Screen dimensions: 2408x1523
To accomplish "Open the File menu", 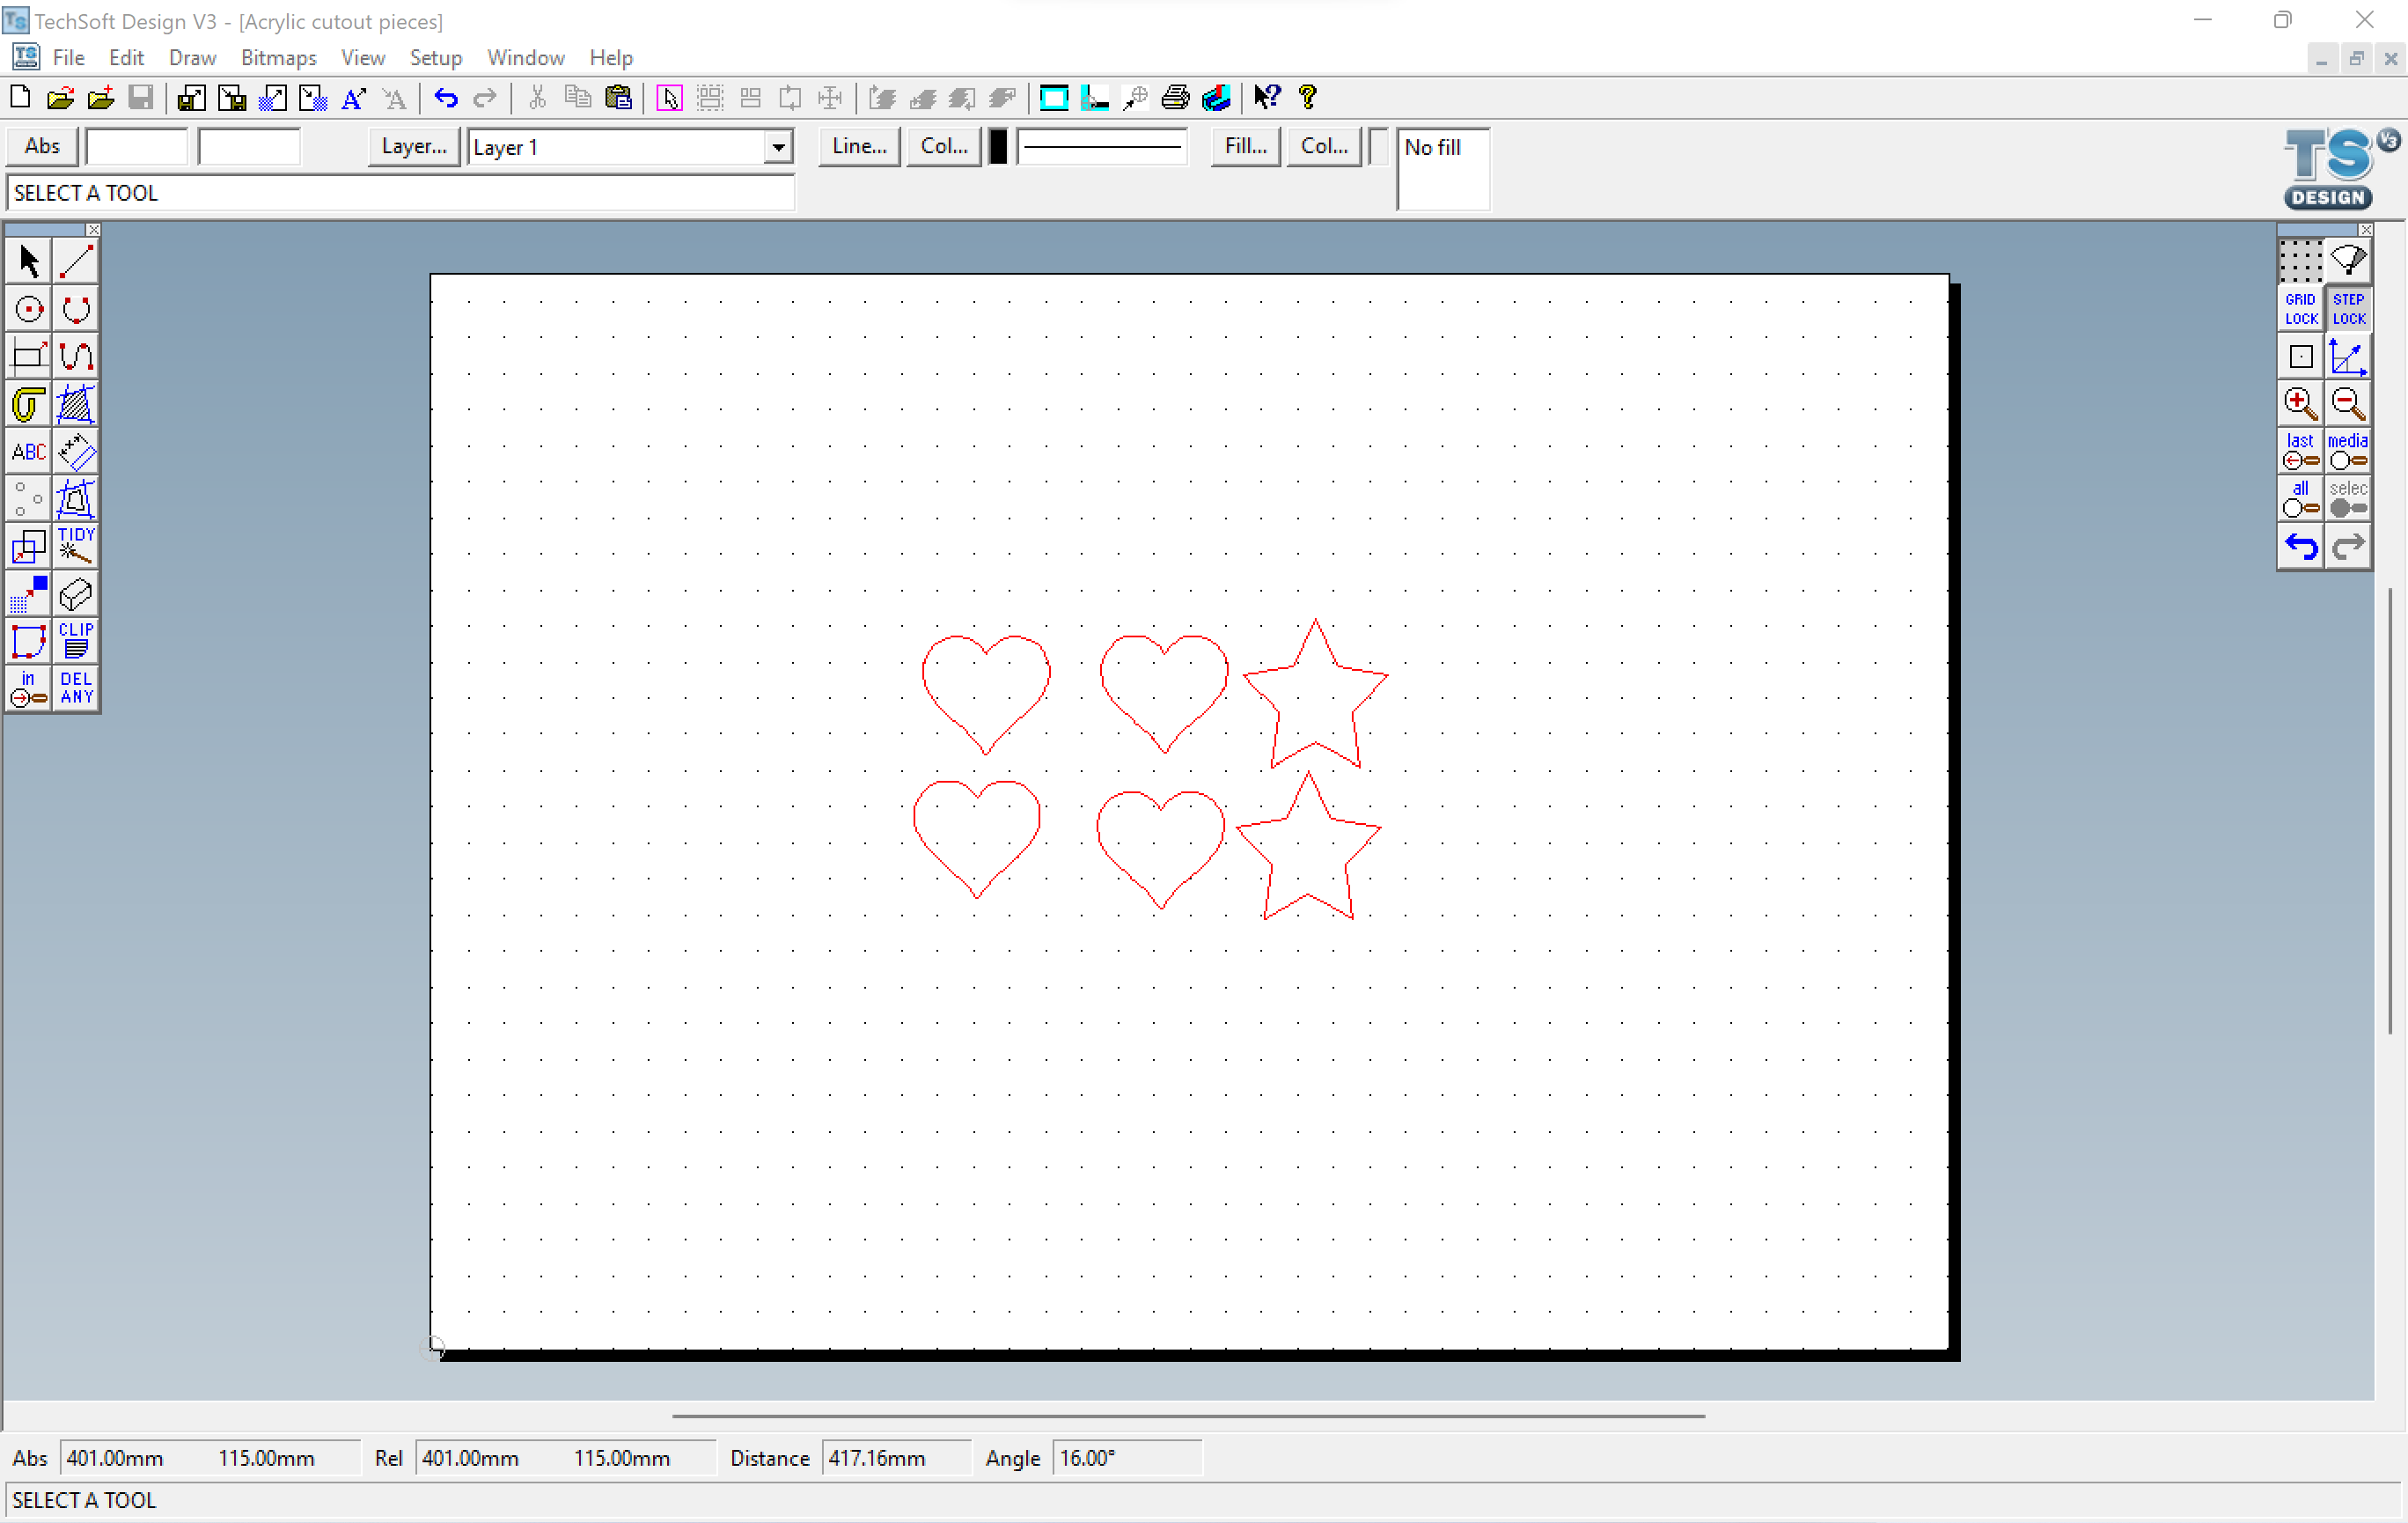I will point(68,58).
